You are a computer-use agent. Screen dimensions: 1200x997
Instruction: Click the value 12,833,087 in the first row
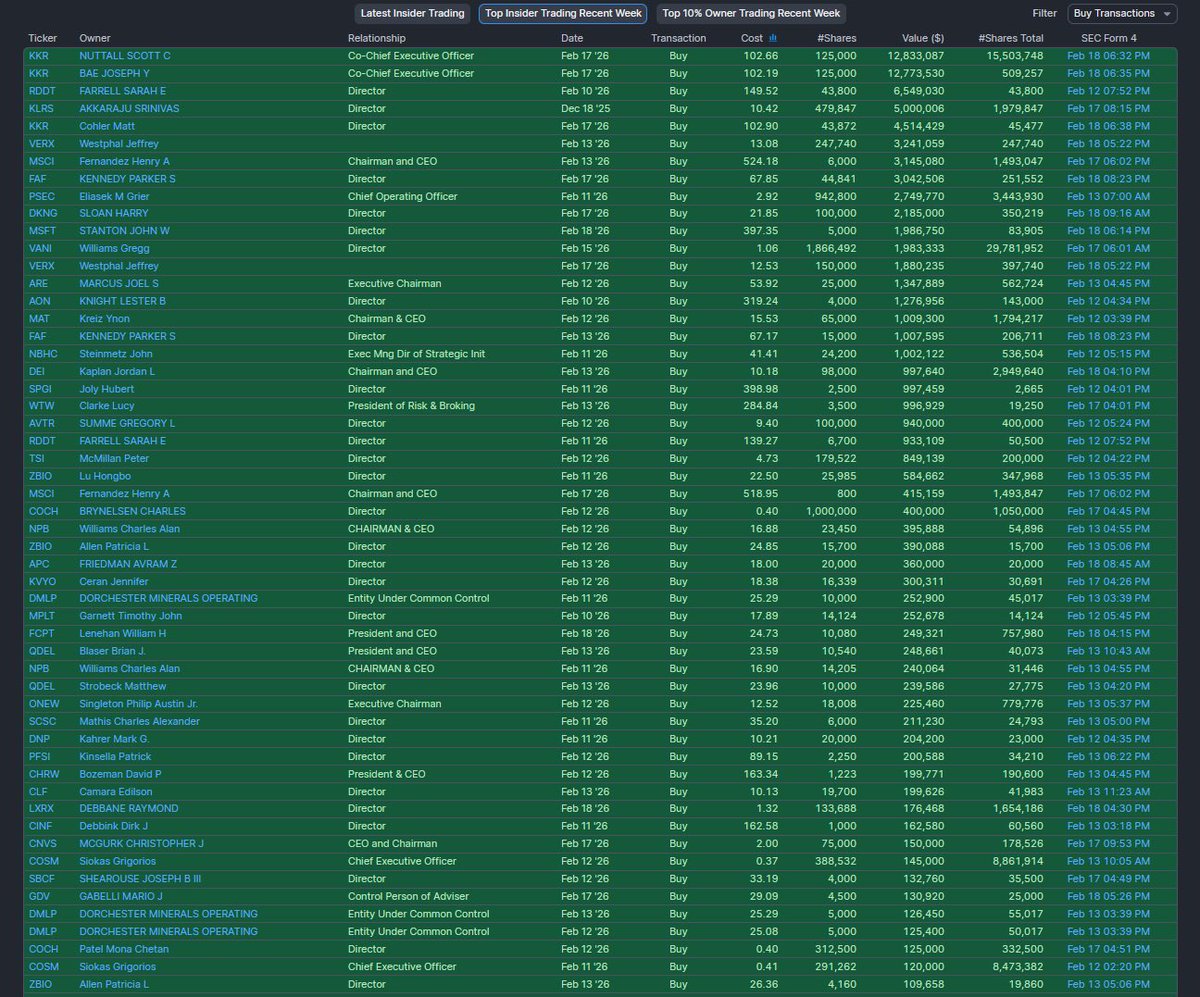tap(916, 56)
